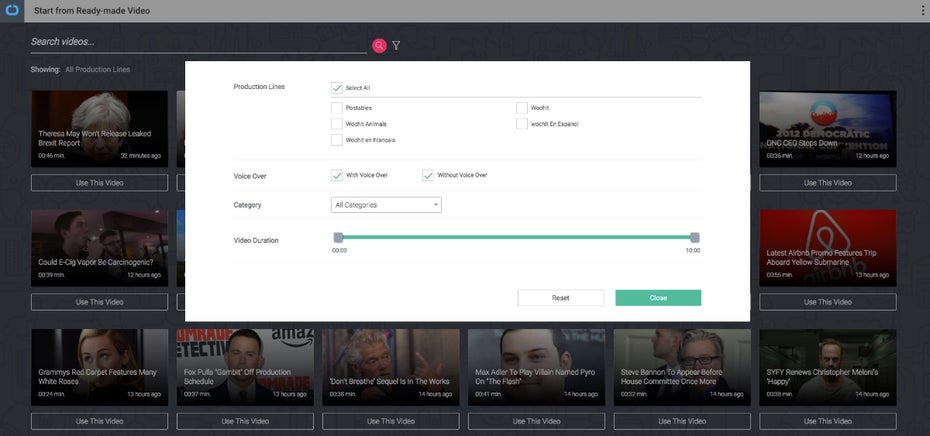Viewport: 930px width, 436px height.
Task: Click the maximum duration slider handle
Action: (x=695, y=238)
